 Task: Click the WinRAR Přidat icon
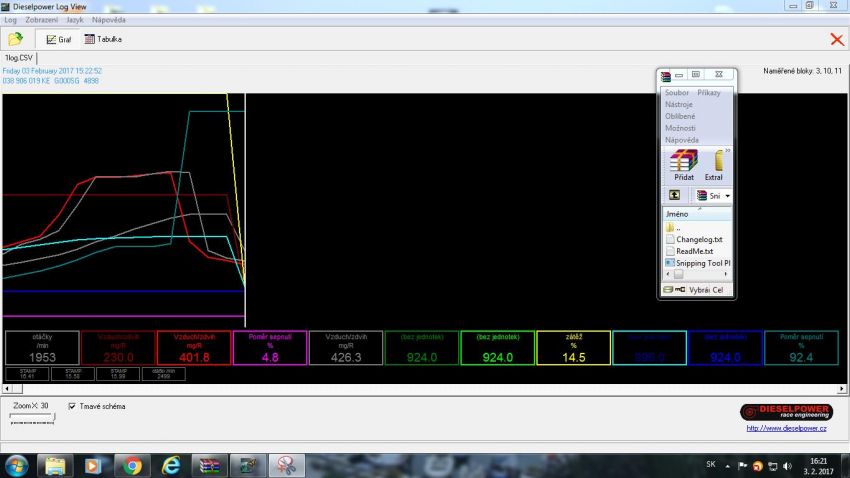click(684, 165)
